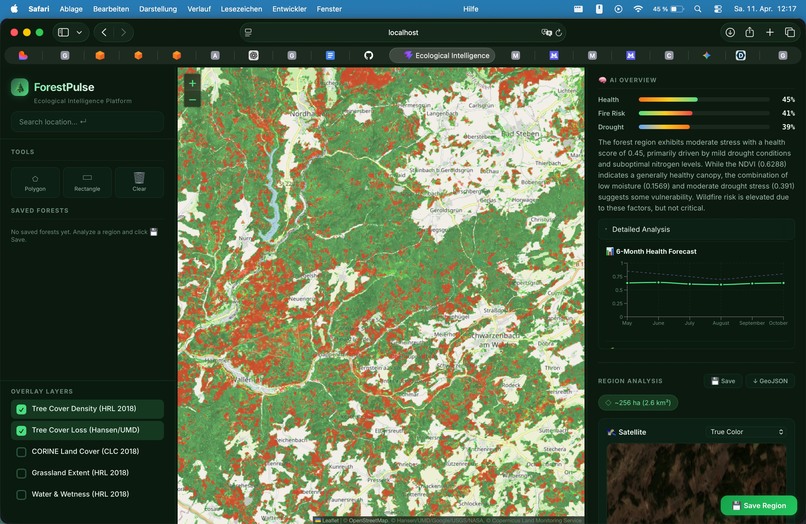Click Save in Region Analysis header
Image resolution: width=806 pixels, height=524 pixels.
[723, 381]
